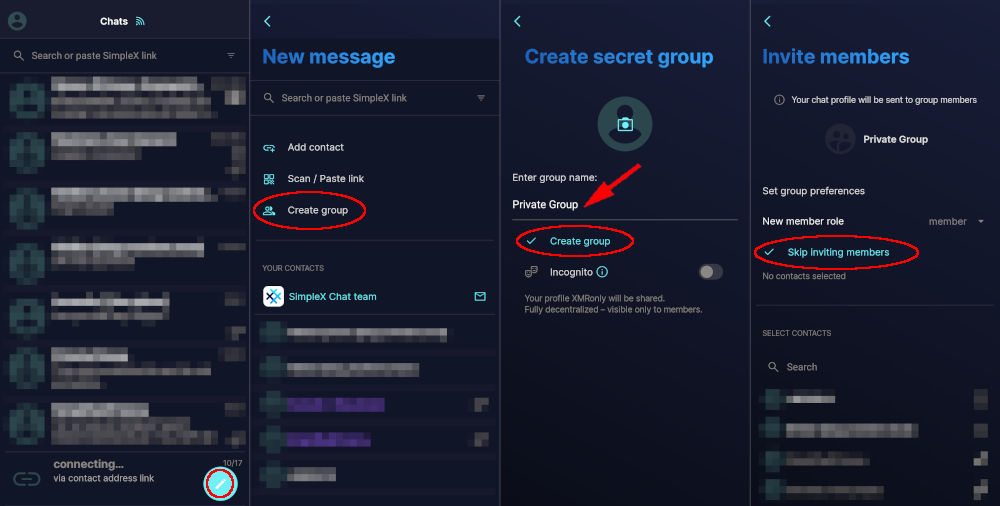Tap the pencil new message button
Viewport: 1000px width, 506px height.
tap(221, 484)
